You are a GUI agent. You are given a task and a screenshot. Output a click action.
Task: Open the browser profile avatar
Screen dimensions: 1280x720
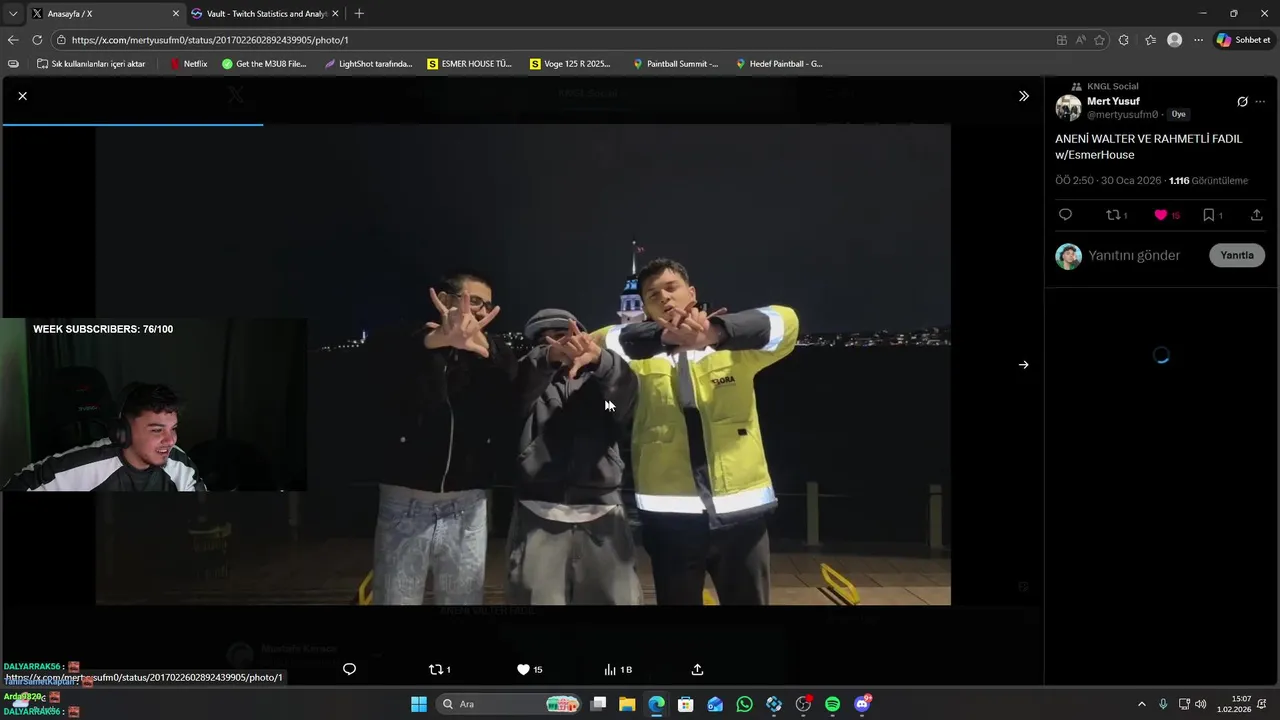click(1175, 40)
